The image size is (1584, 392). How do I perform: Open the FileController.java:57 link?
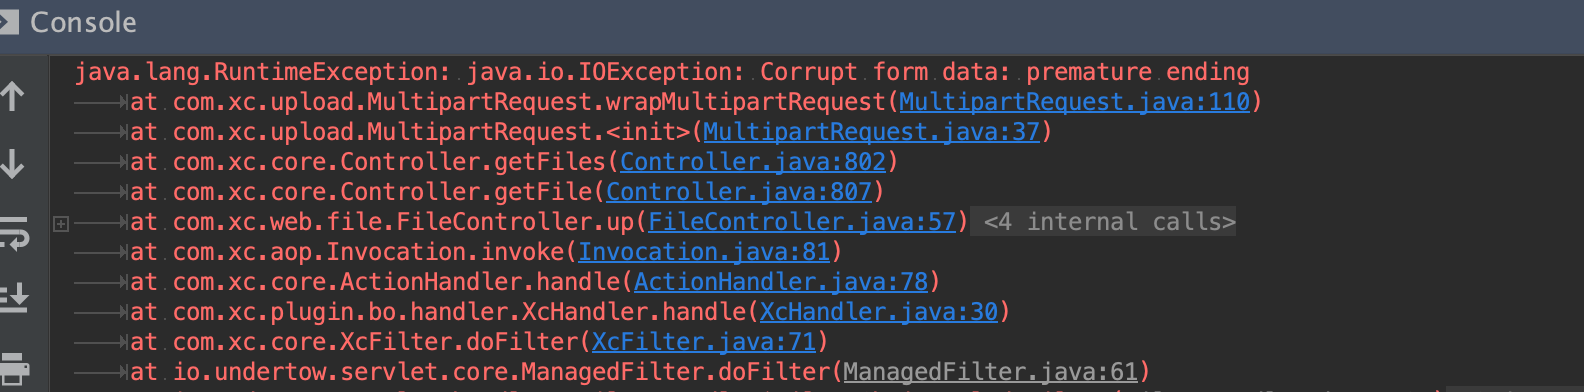click(802, 222)
